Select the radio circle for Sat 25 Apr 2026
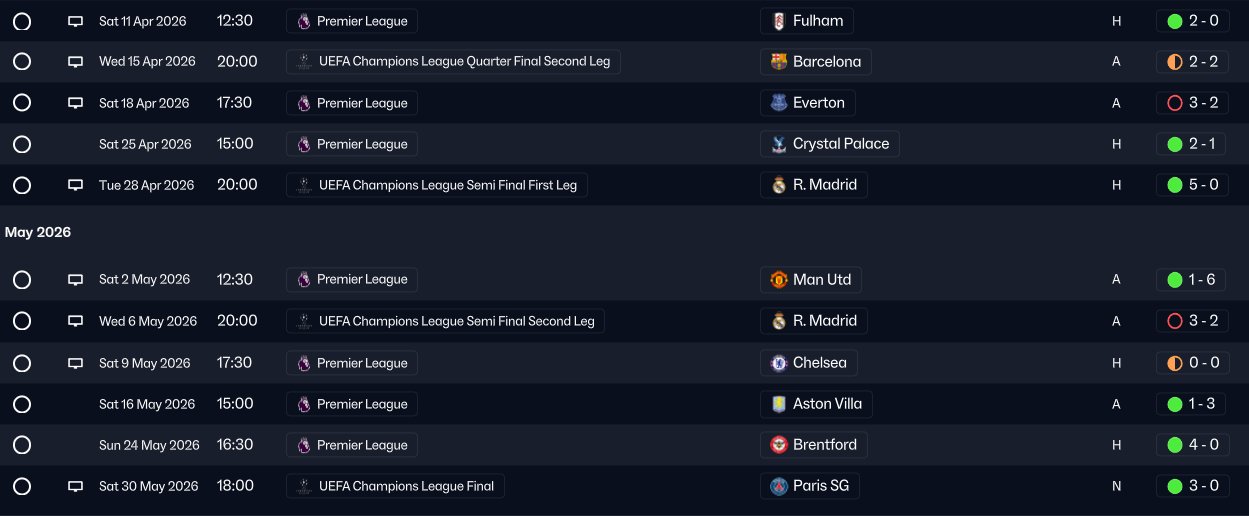 [22, 144]
